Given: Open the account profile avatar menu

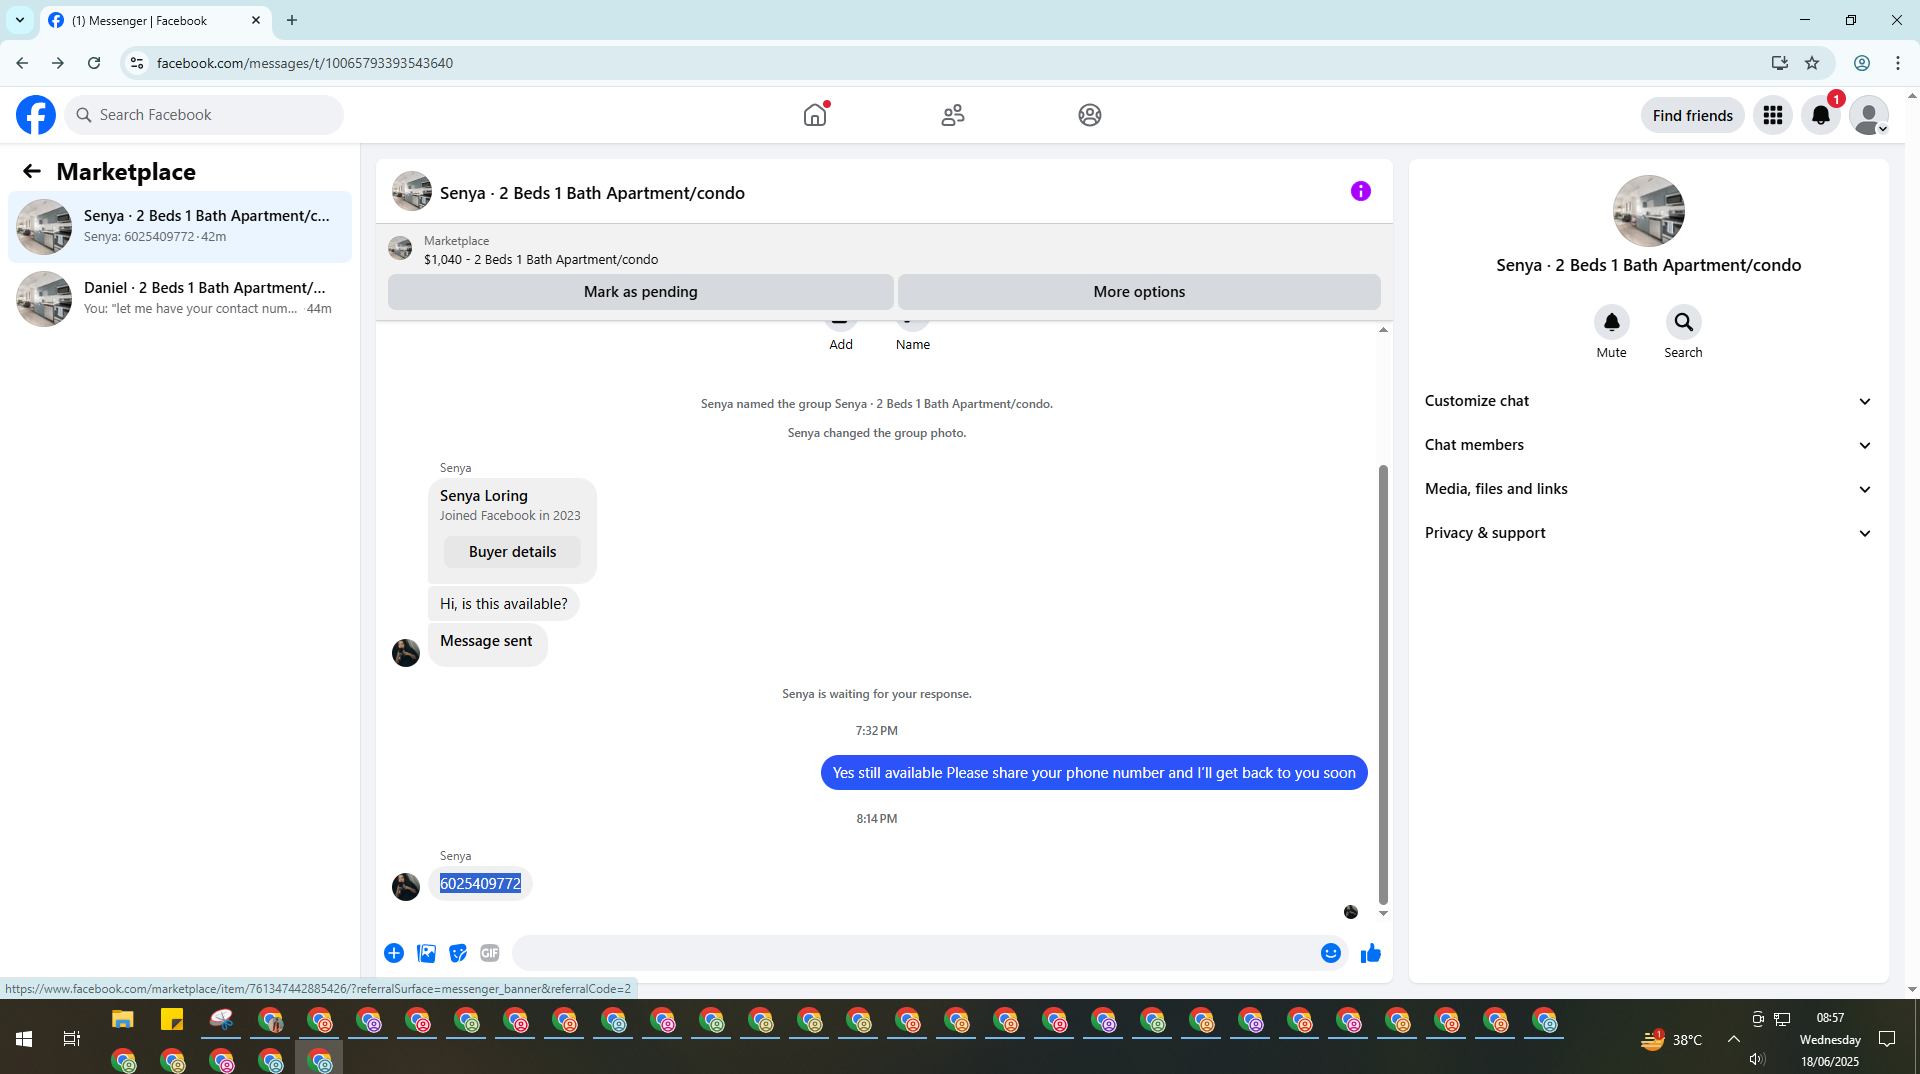Looking at the screenshot, I should point(1868,115).
